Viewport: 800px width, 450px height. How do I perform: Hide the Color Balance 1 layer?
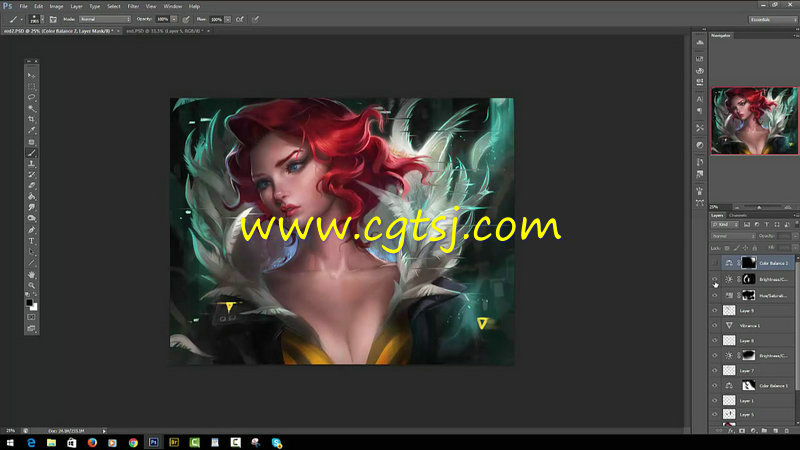715,386
